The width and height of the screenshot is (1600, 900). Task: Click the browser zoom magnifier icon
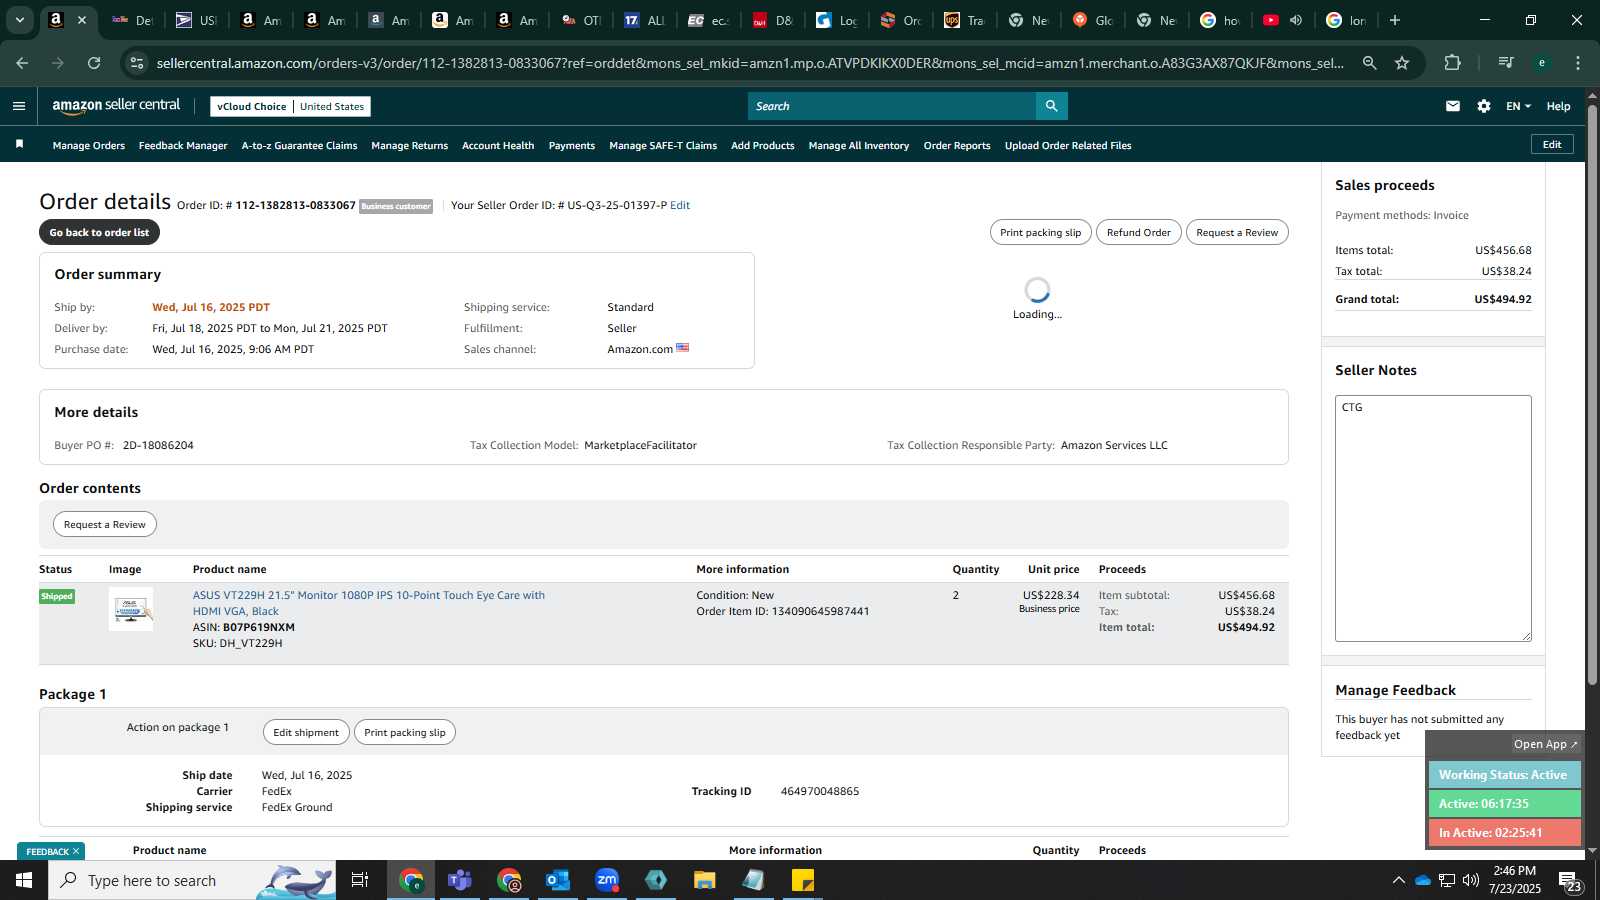coord(1370,63)
